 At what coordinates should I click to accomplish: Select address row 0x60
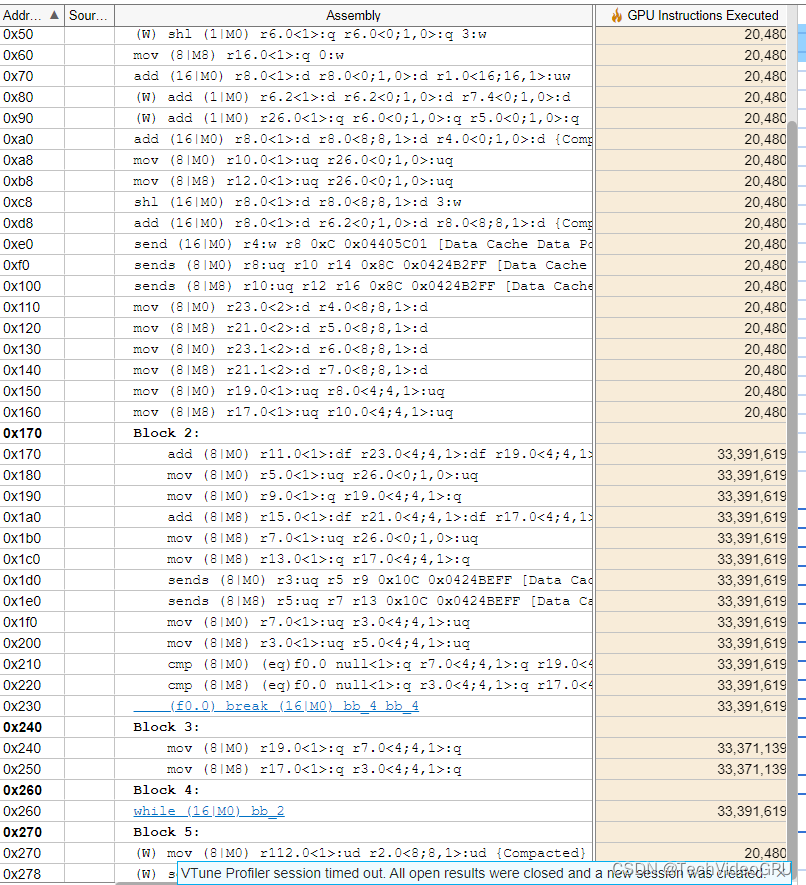(393, 55)
